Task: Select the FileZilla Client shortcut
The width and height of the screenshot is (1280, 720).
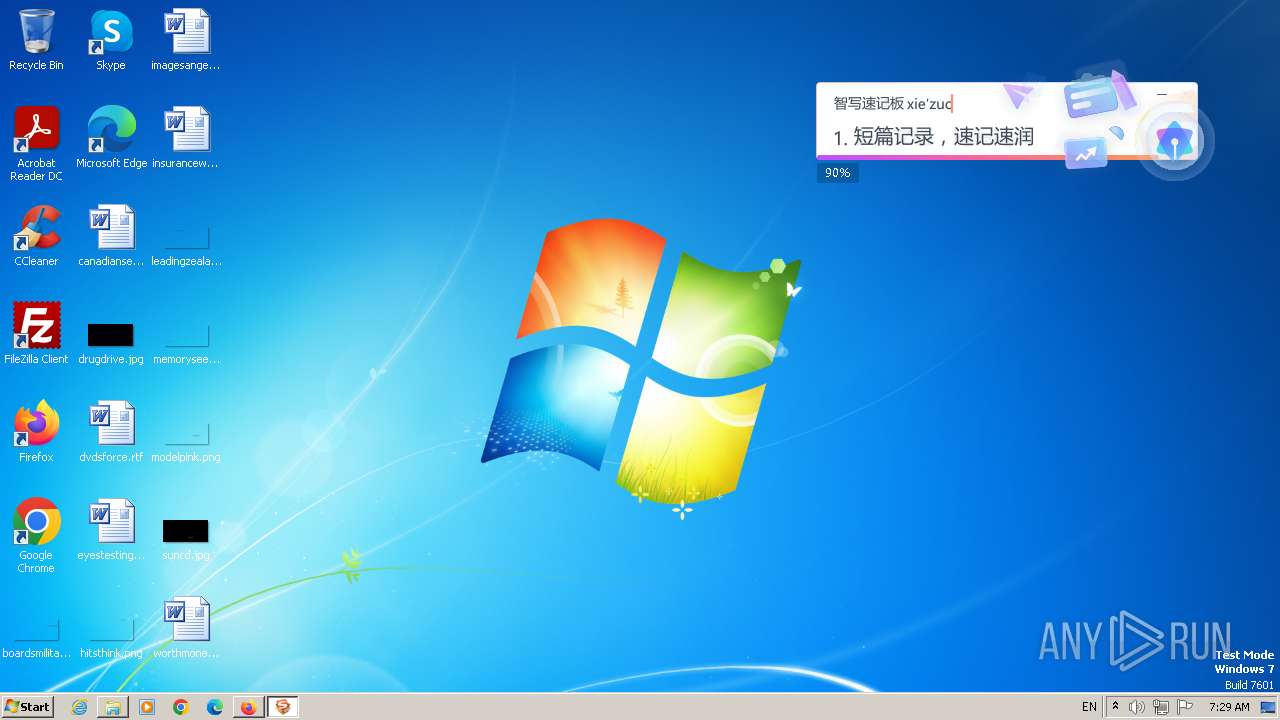Action: (x=36, y=334)
